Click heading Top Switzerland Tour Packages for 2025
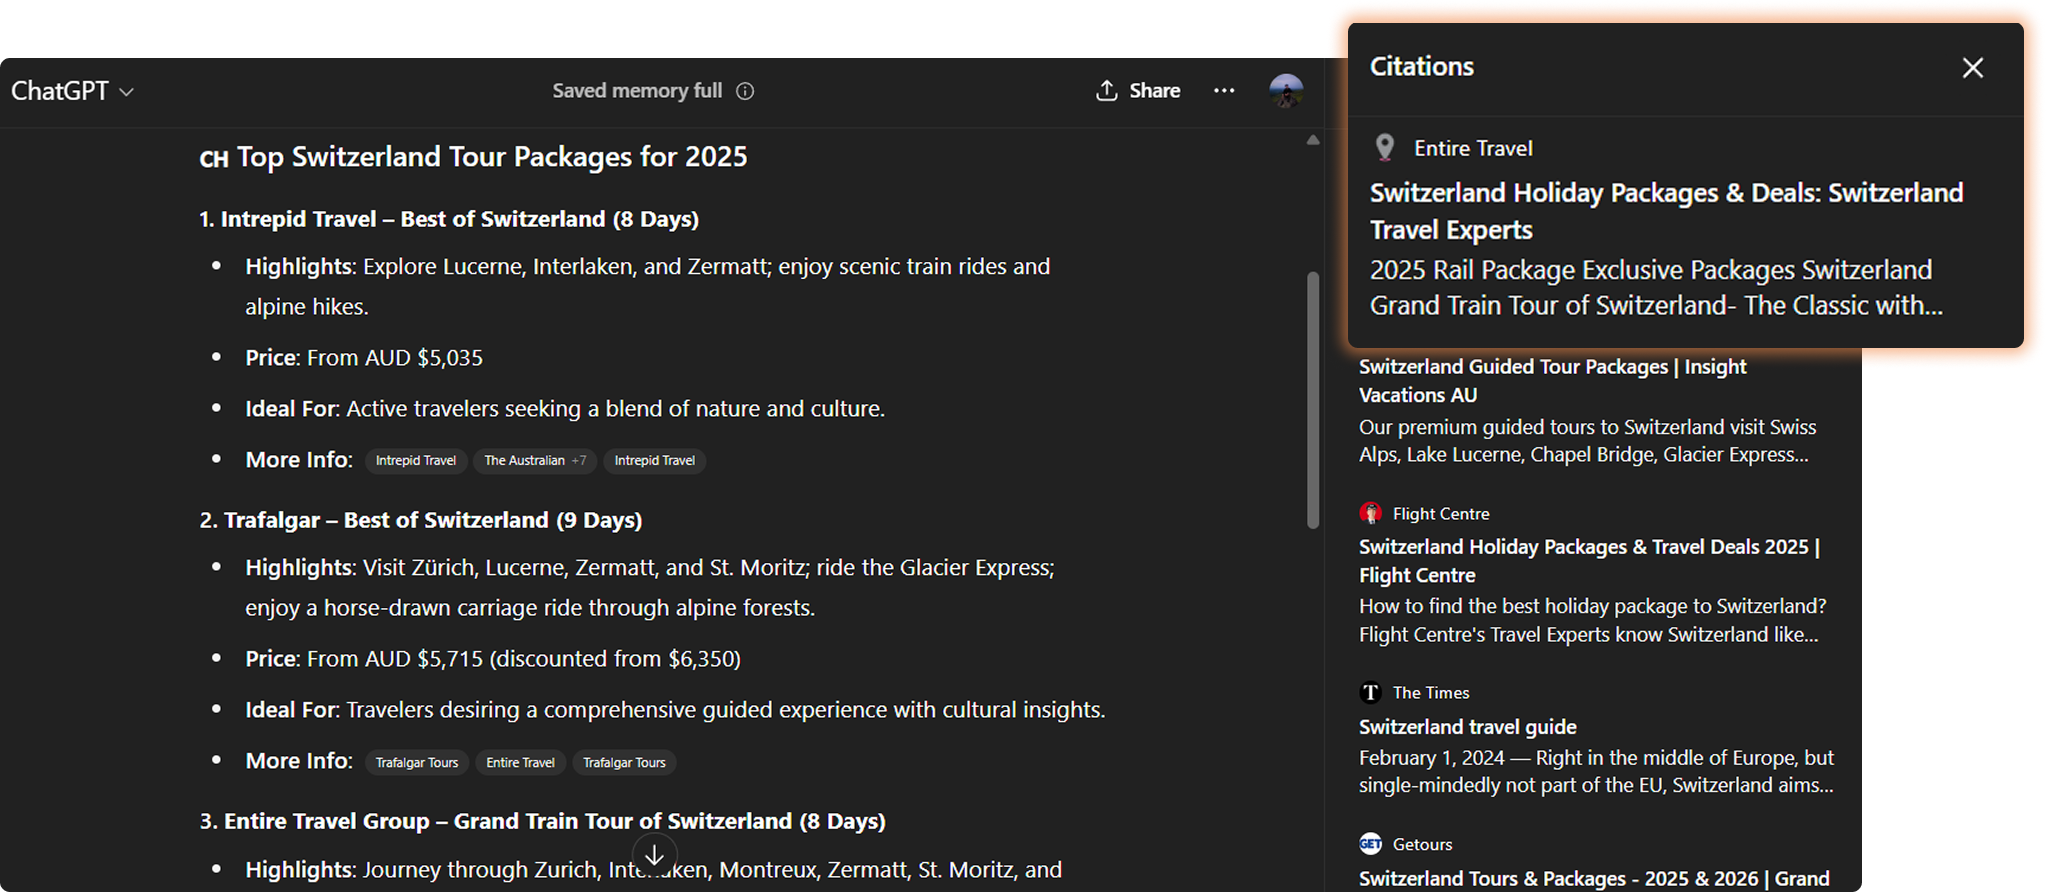Image resolution: width=2046 pixels, height=892 pixels. [473, 157]
